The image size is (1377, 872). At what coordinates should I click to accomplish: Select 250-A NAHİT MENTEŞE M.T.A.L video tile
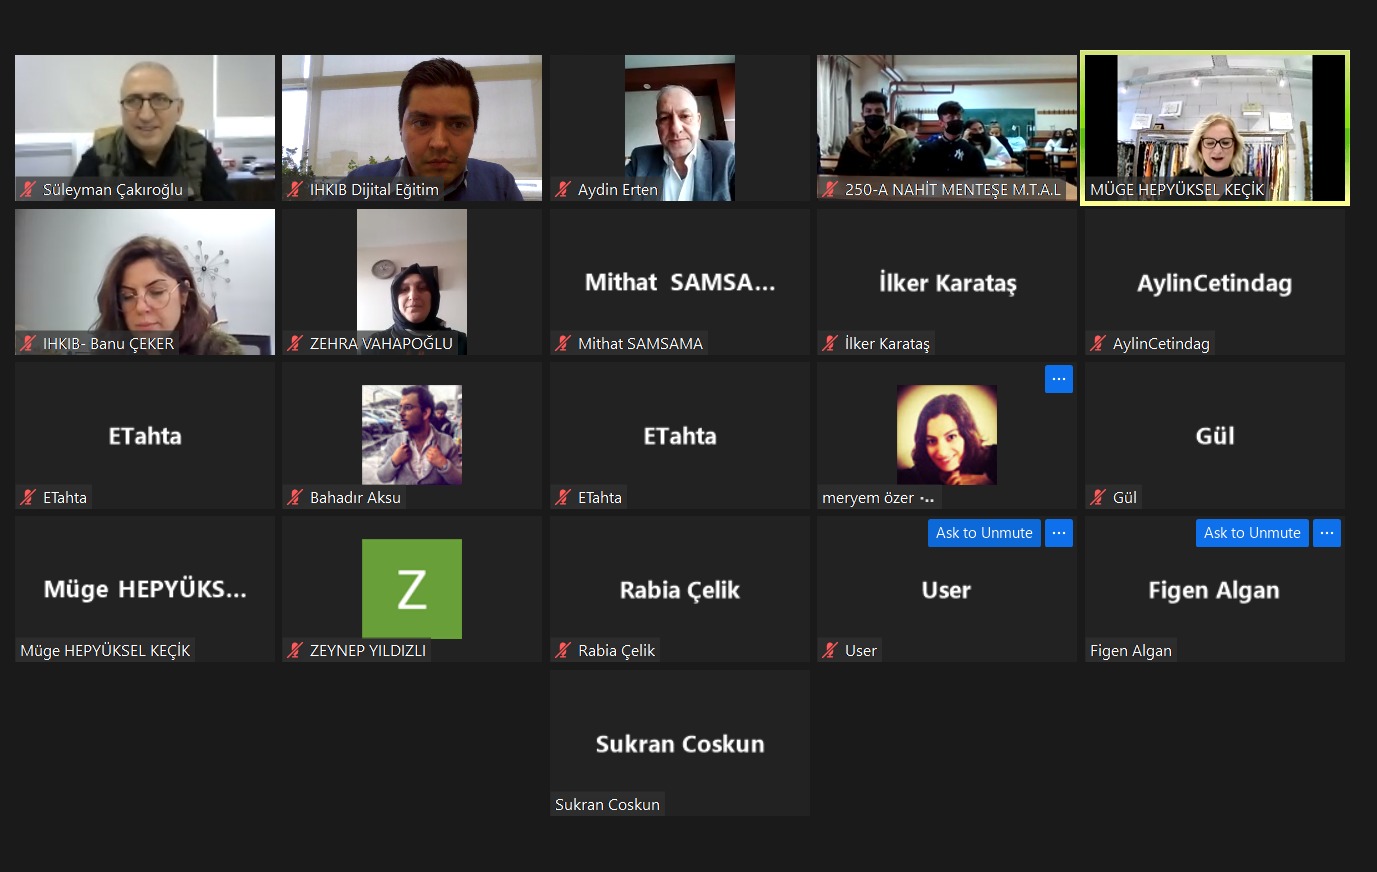(x=947, y=128)
